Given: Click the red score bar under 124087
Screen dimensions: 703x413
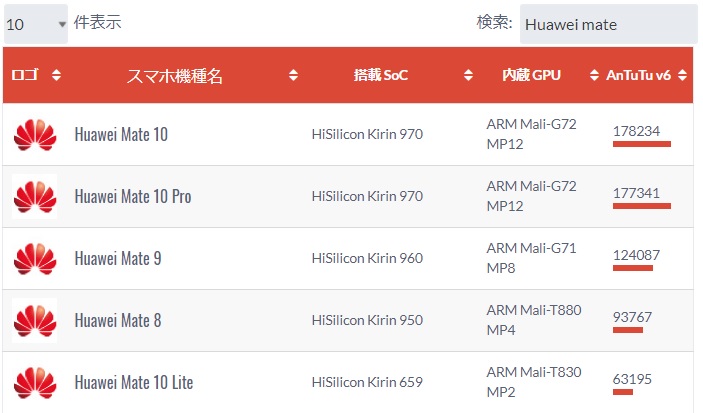Looking at the screenshot, I should click(x=633, y=268).
